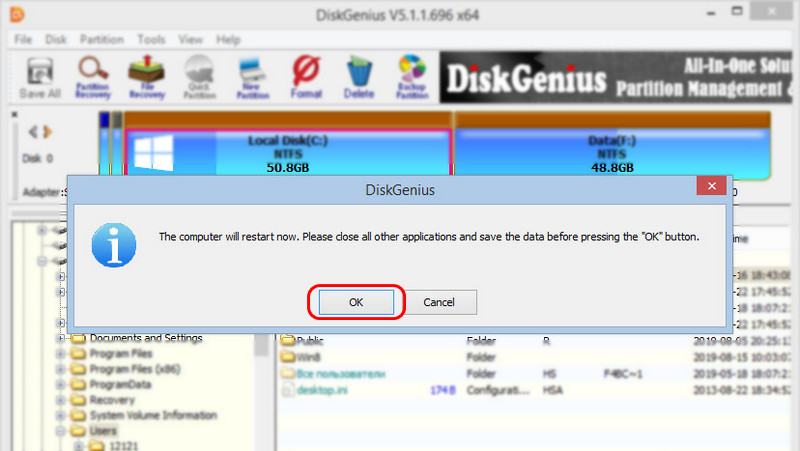
Task: Select System Volume Information folder
Action: coord(153,415)
